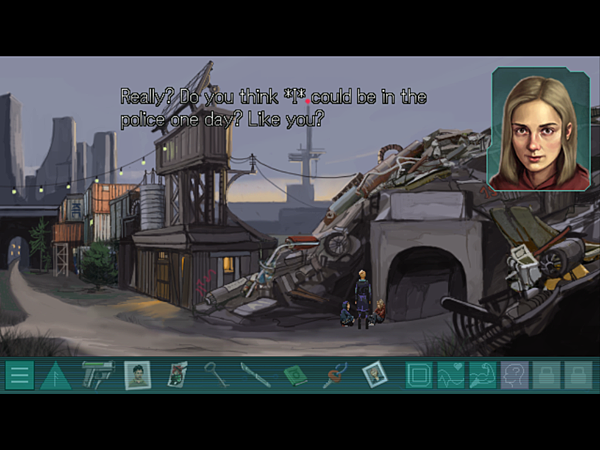Select the pistol in the inventory
The image size is (600, 450).
(98, 374)
